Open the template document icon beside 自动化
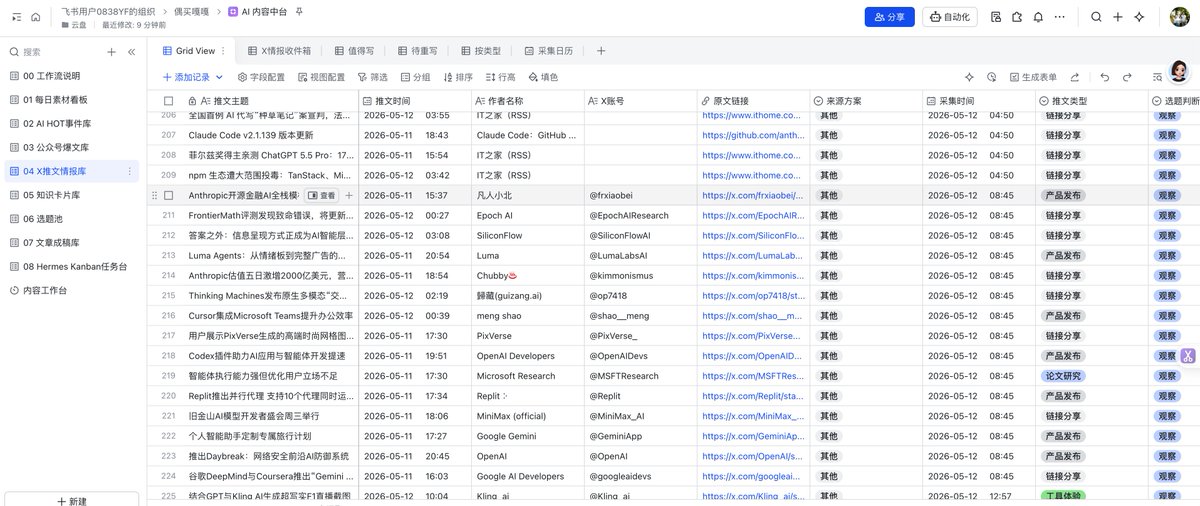 click(996, 17)
